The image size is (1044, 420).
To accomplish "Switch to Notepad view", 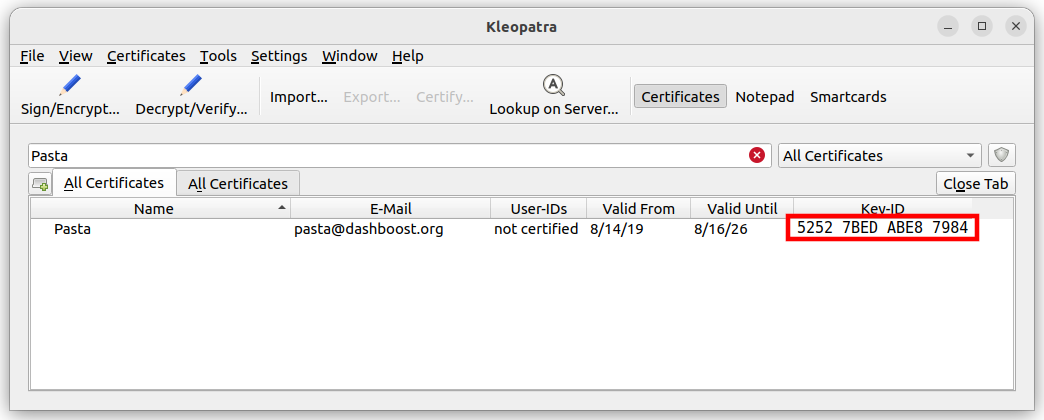I will tap(764, 97).
